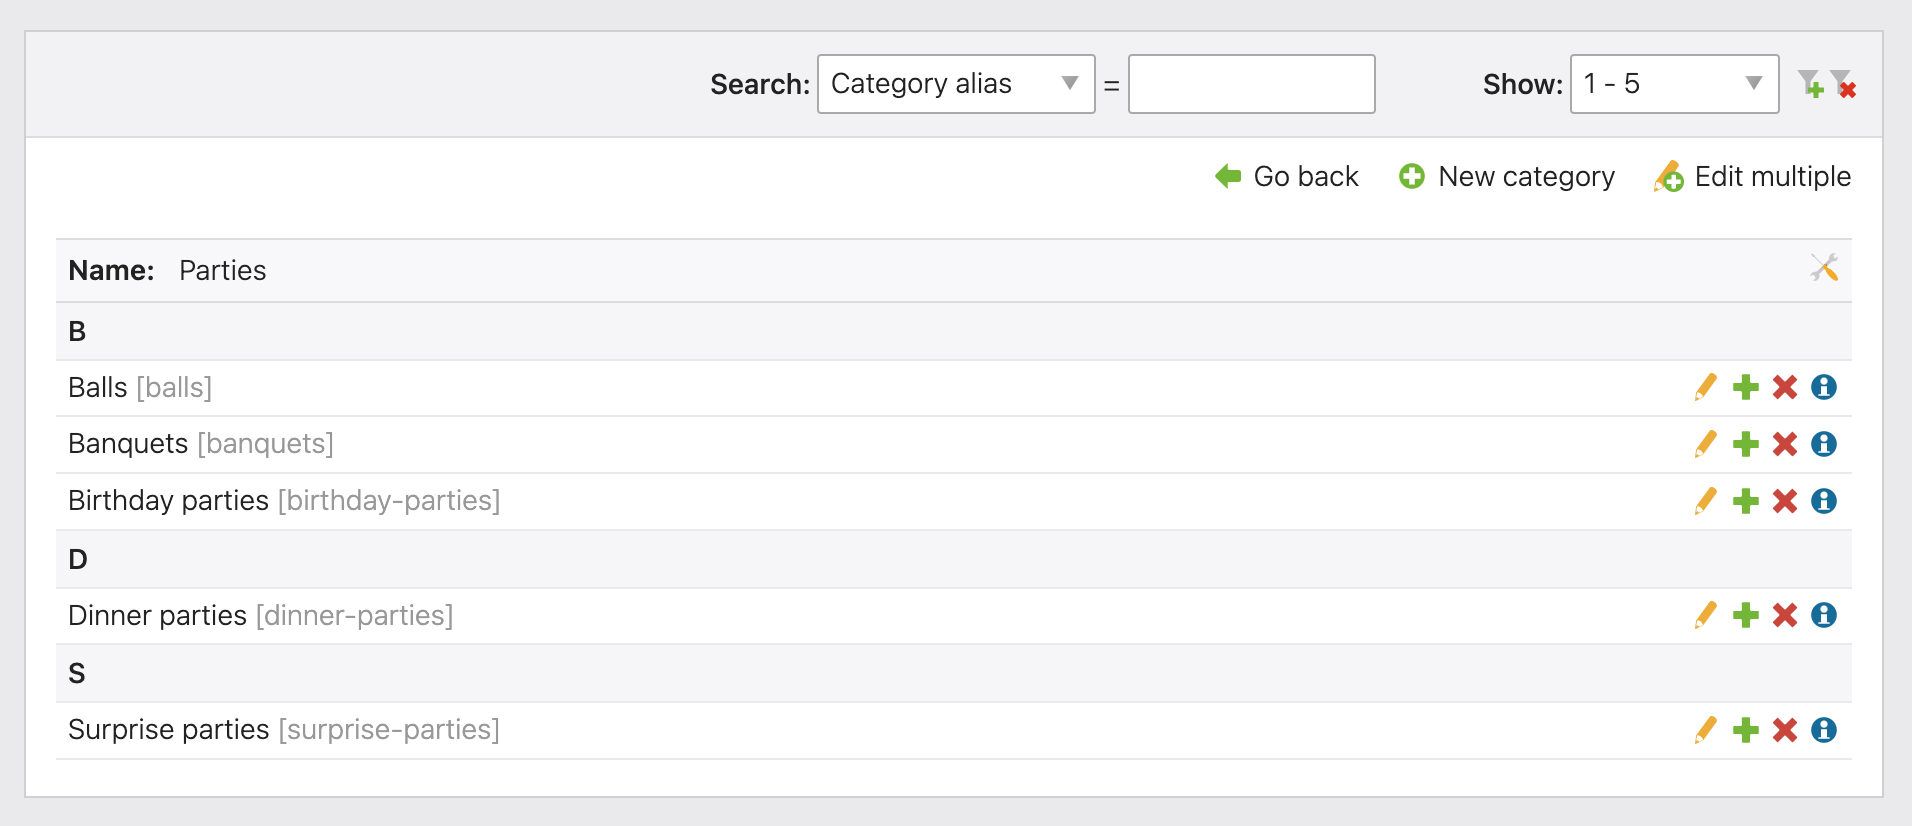Click the add search filter funnel icon
Screen dimensions: 1912x826
point(1810,84)
